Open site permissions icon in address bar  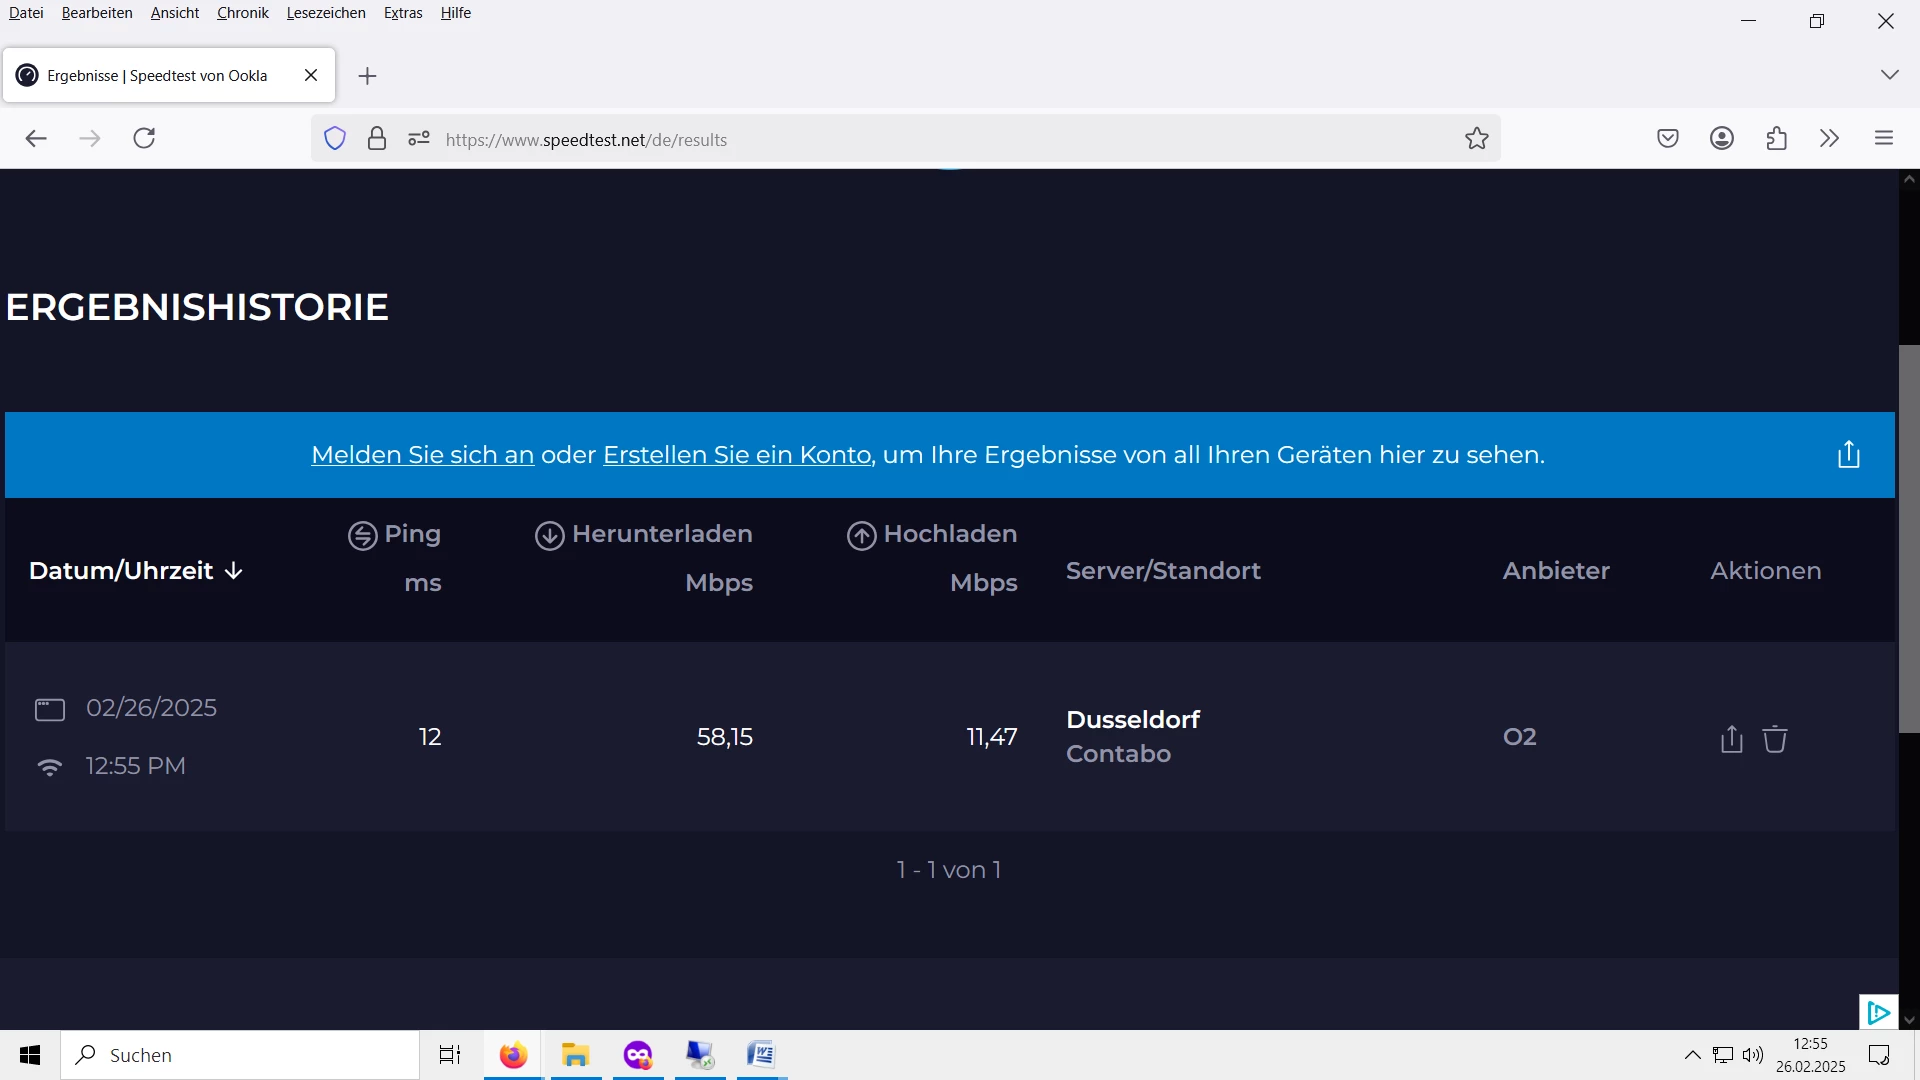419,139
